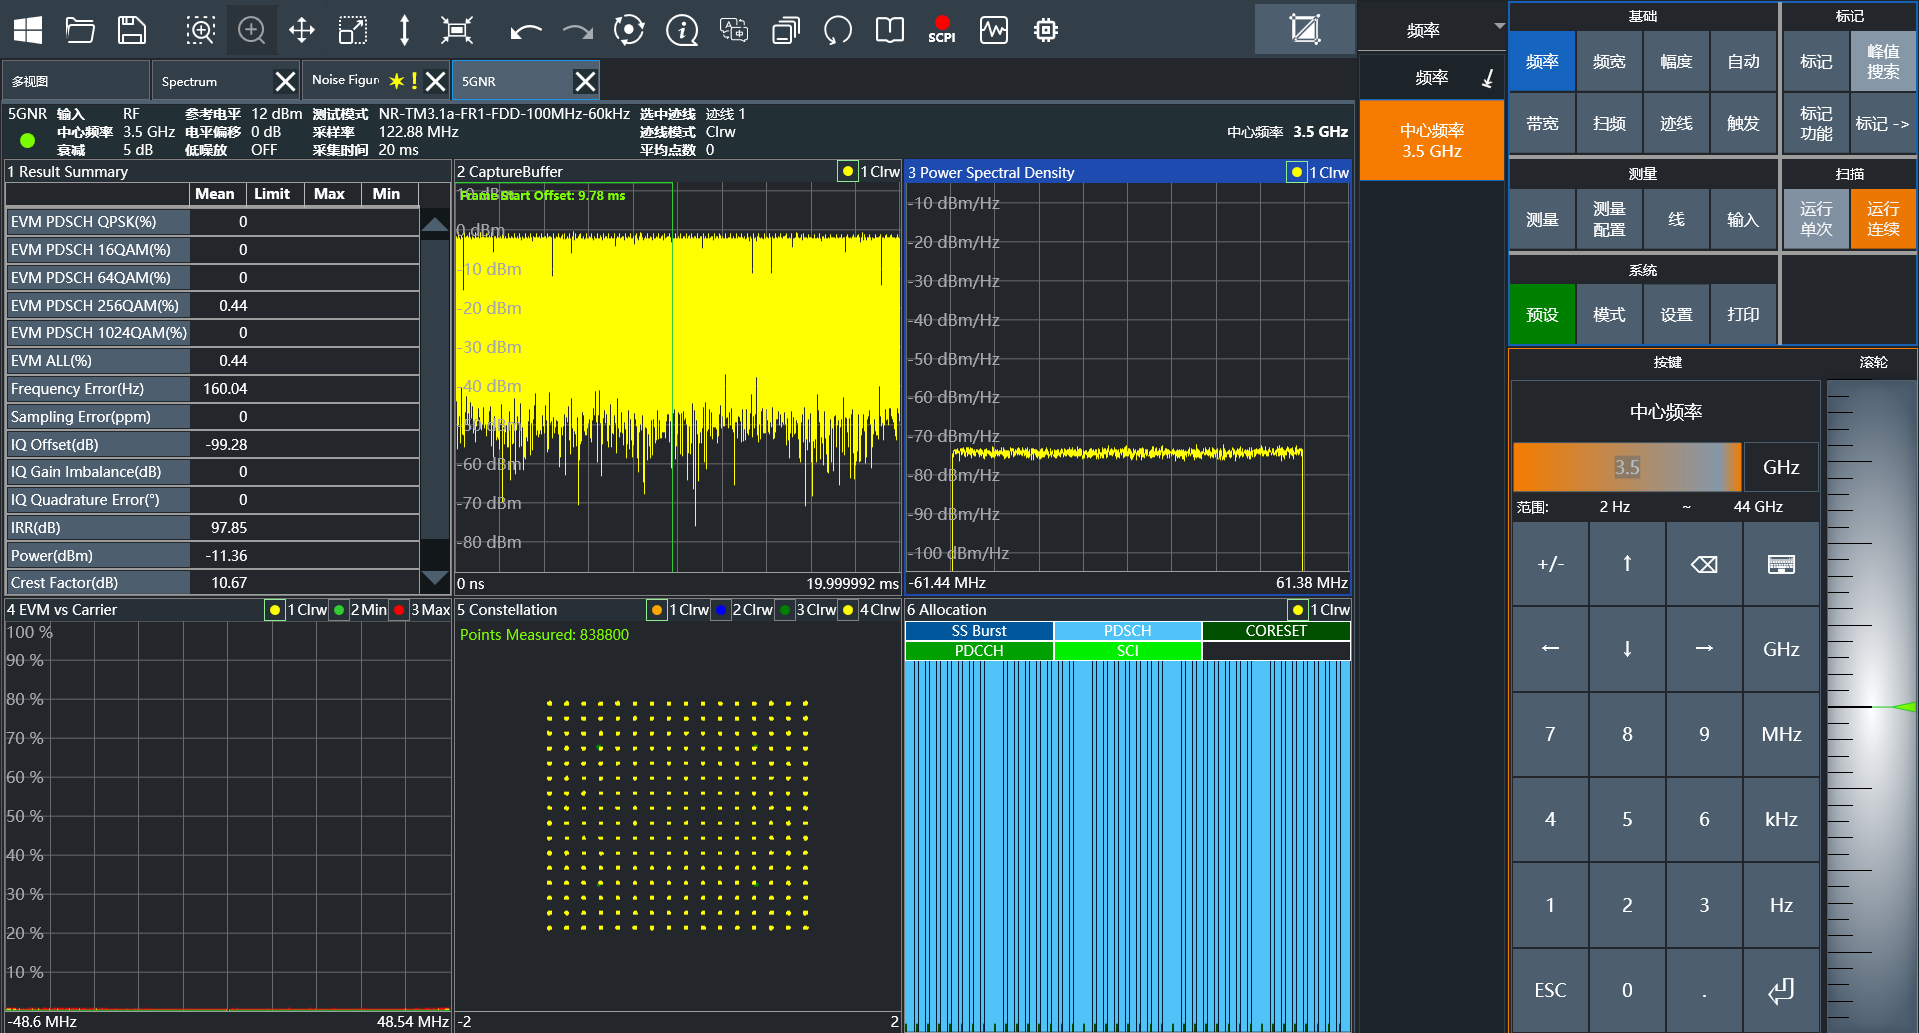Close the Noise Figure tab
This screenshot has width=1919, height=1033.
(x=435, y=81)
